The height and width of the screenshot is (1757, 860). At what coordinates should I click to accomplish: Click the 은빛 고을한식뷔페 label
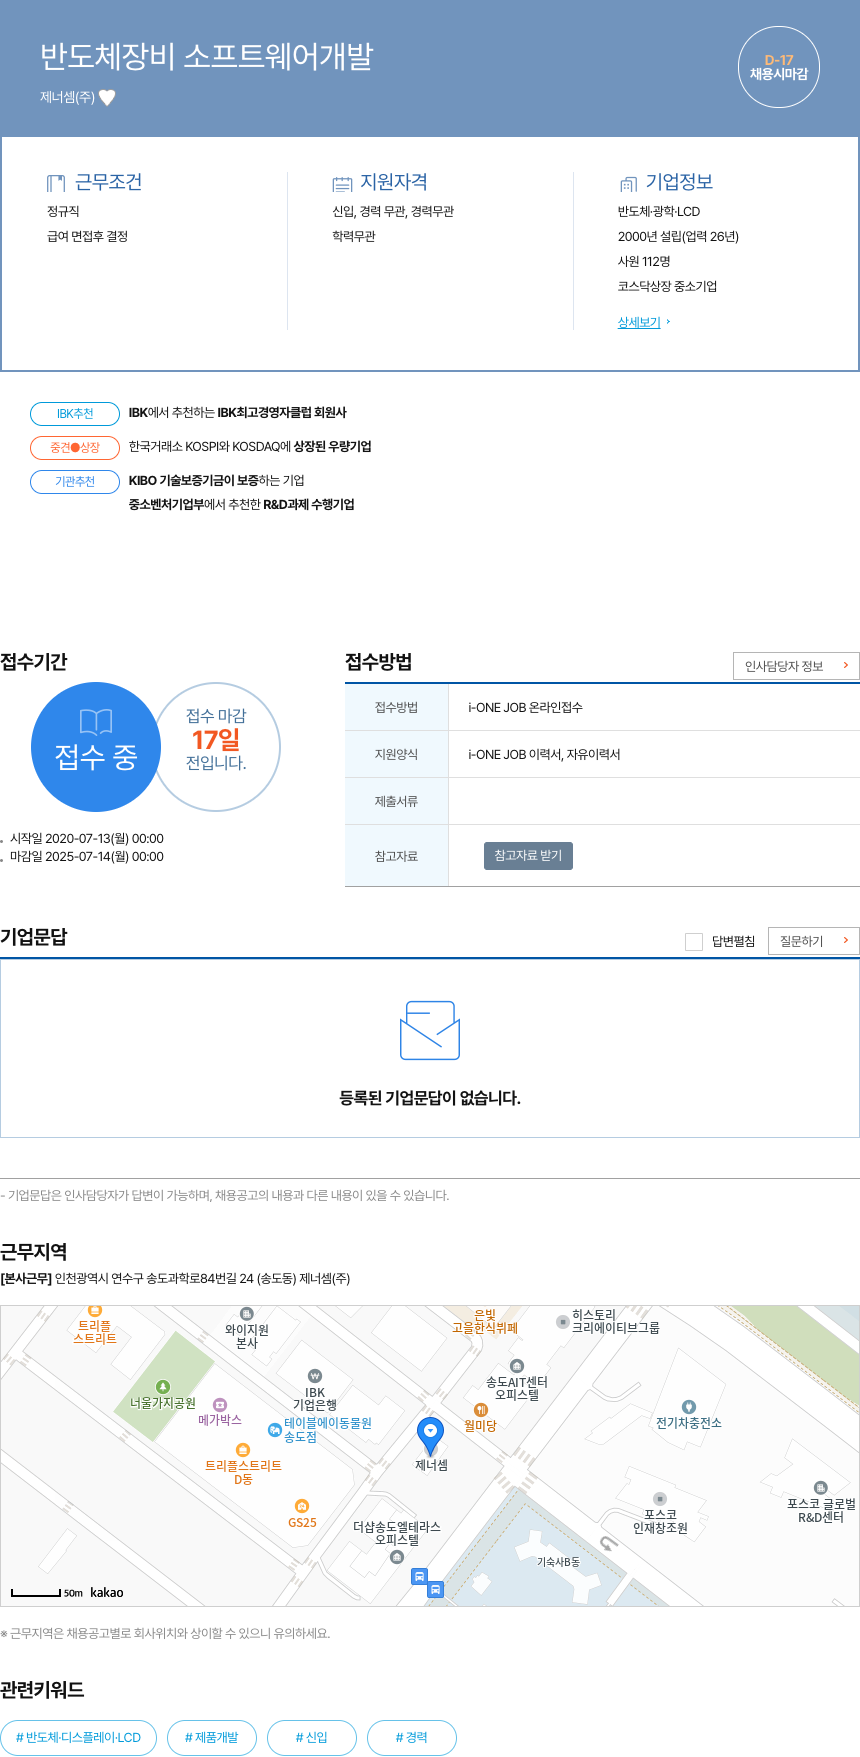(x=485, y=1322)
